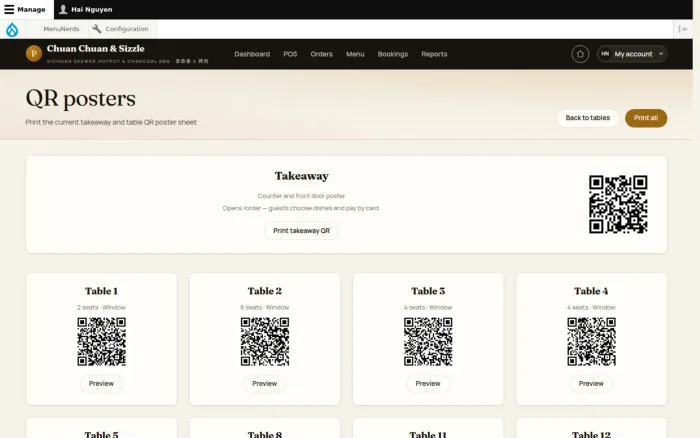Toggle toolbar orientation icon at right
Screen dimensions: 700x438
(x=683, y=29)
